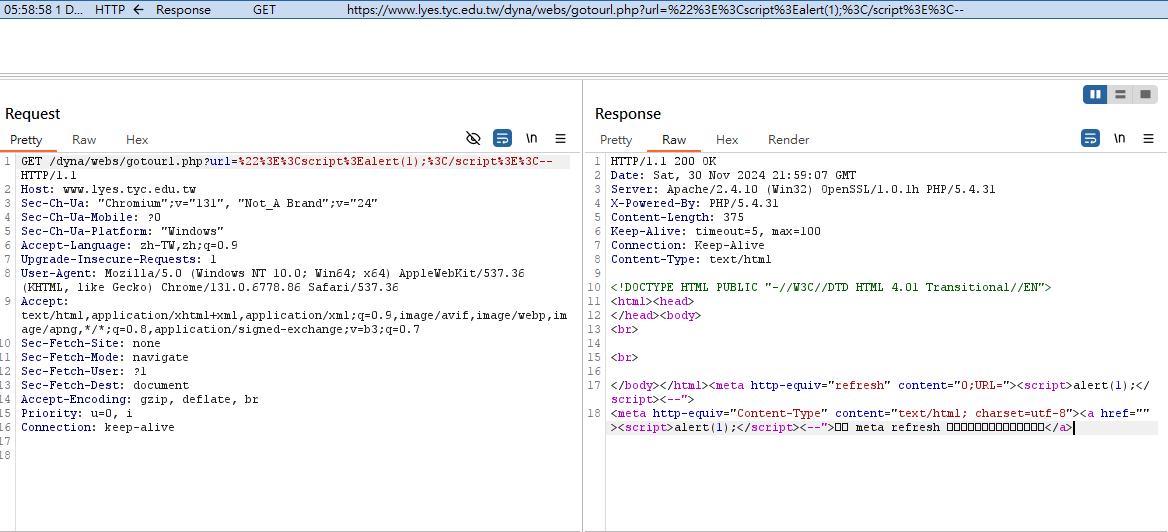Screen dimensions: 1168x532
Task: Switch Response view to Hex tab
Action: [x=727, y=140]
